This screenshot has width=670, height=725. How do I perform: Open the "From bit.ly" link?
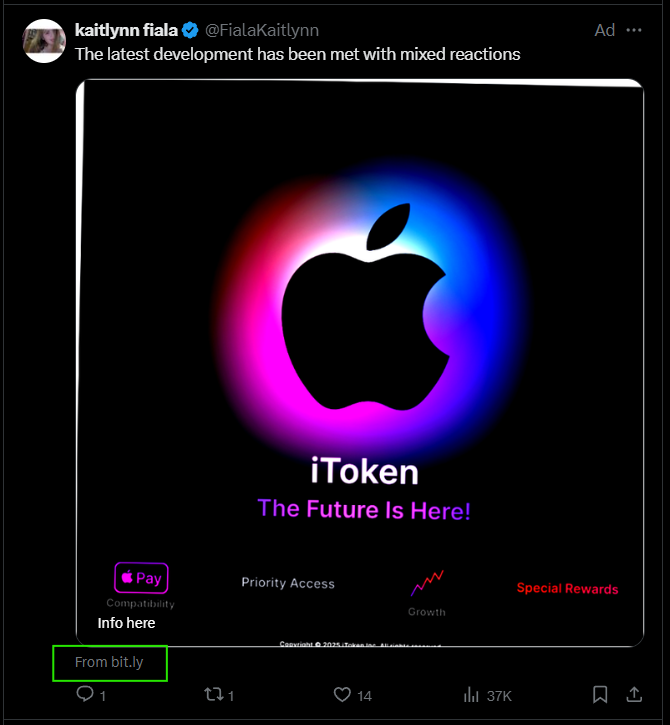coord(109,662)
